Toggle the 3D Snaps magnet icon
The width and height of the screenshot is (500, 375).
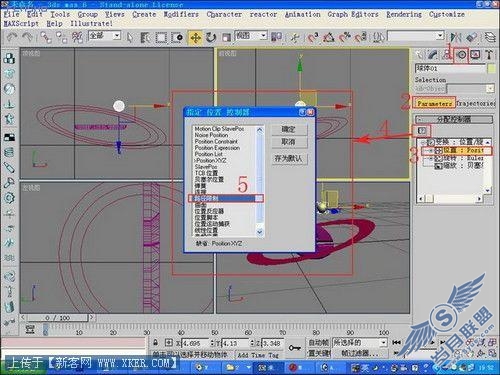tap(313, 37)
